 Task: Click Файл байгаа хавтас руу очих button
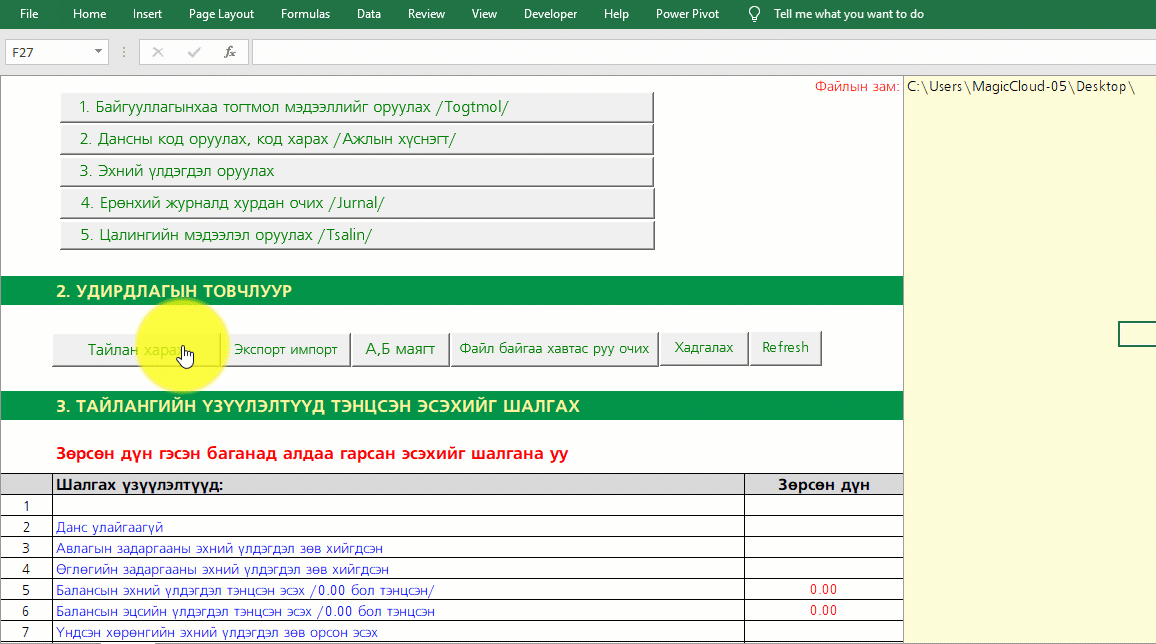pos(554,349)
